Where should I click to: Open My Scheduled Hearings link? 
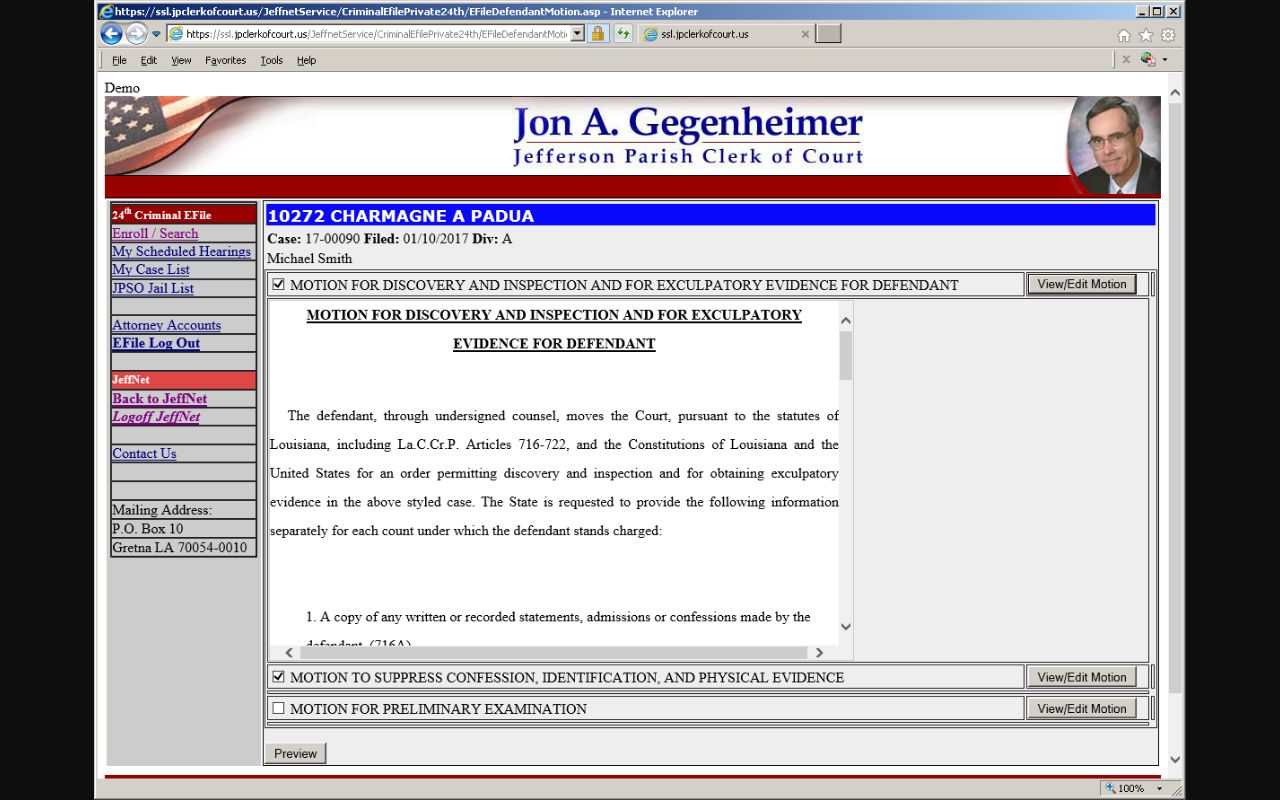pyautogui.click(x=181, y=251)
